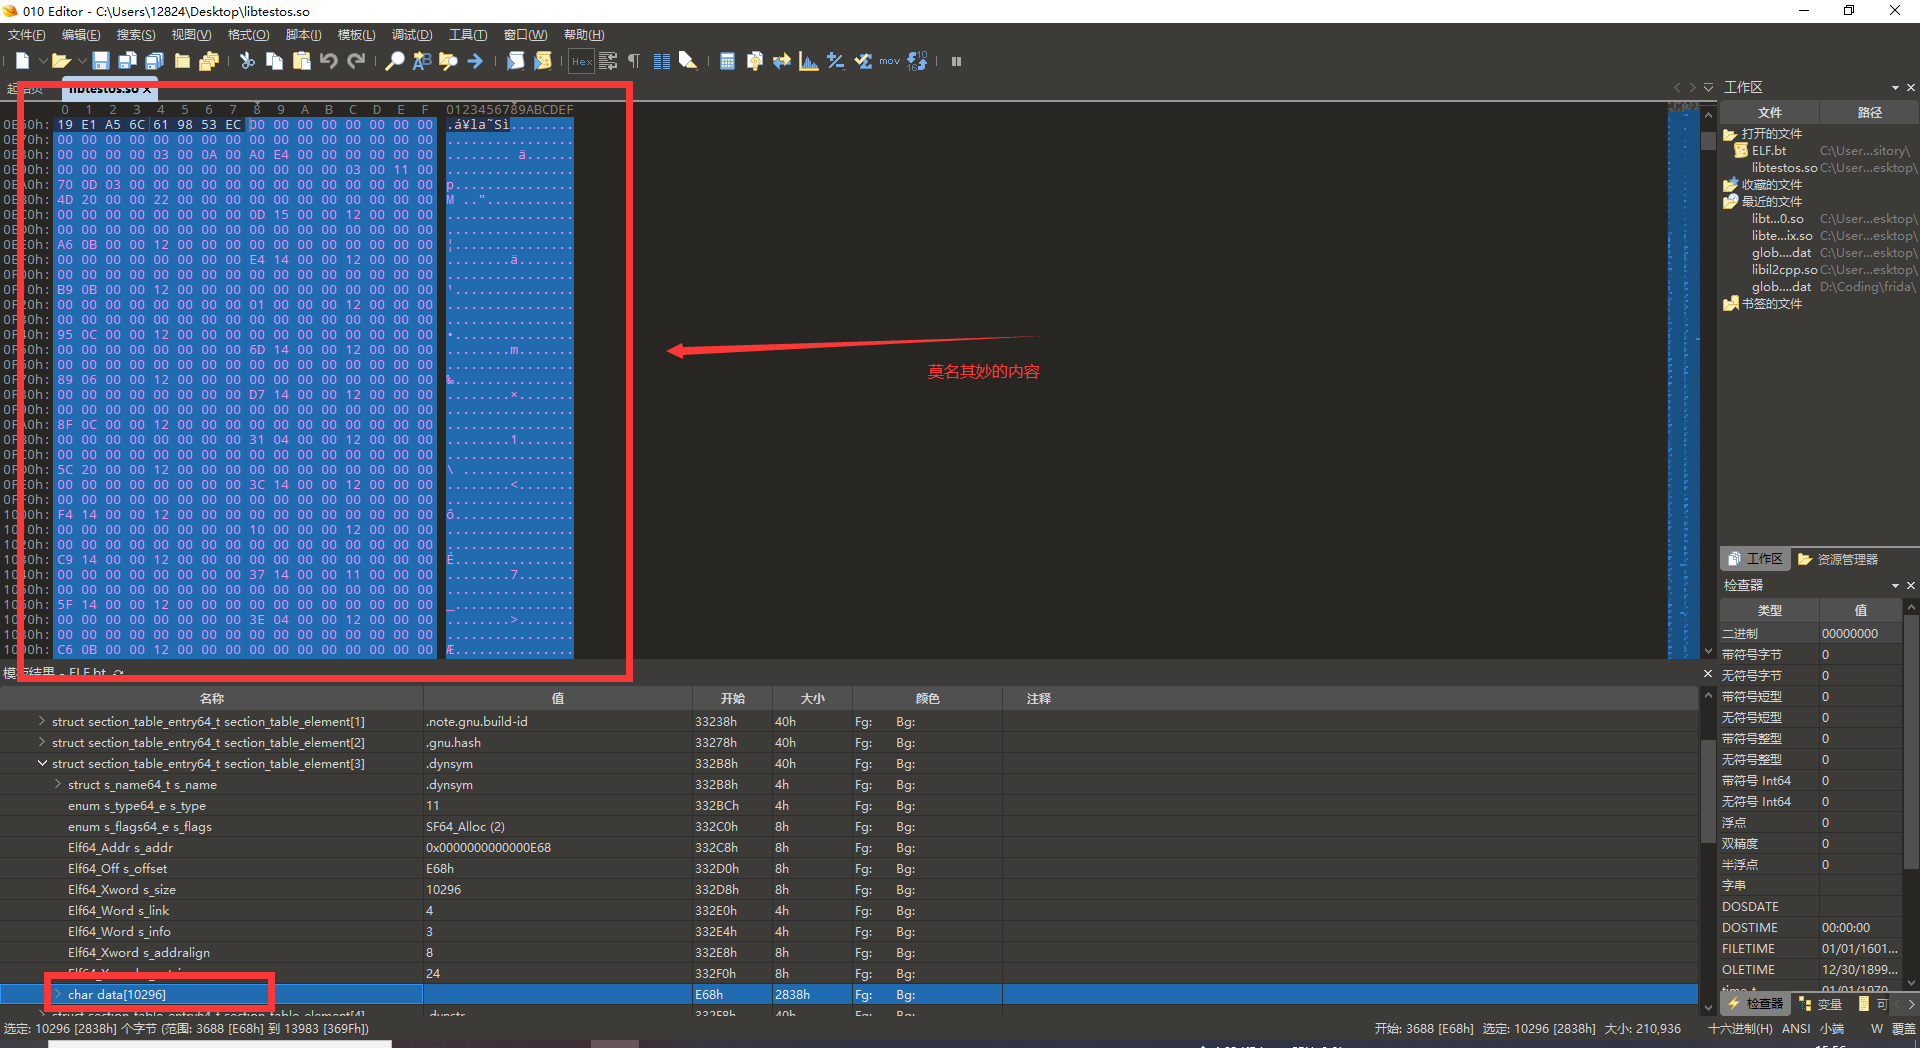Toggle 覆盖 overwrite mode in status bar
This screenshot has width=1920, height=1048.
tap(1903, 1029)
